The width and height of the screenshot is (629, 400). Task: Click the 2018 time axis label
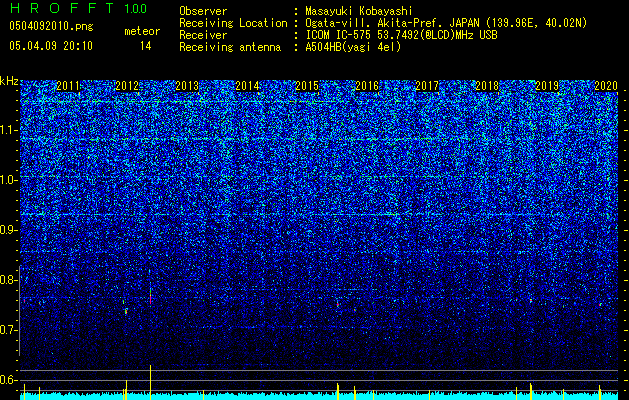coord(487,86)
